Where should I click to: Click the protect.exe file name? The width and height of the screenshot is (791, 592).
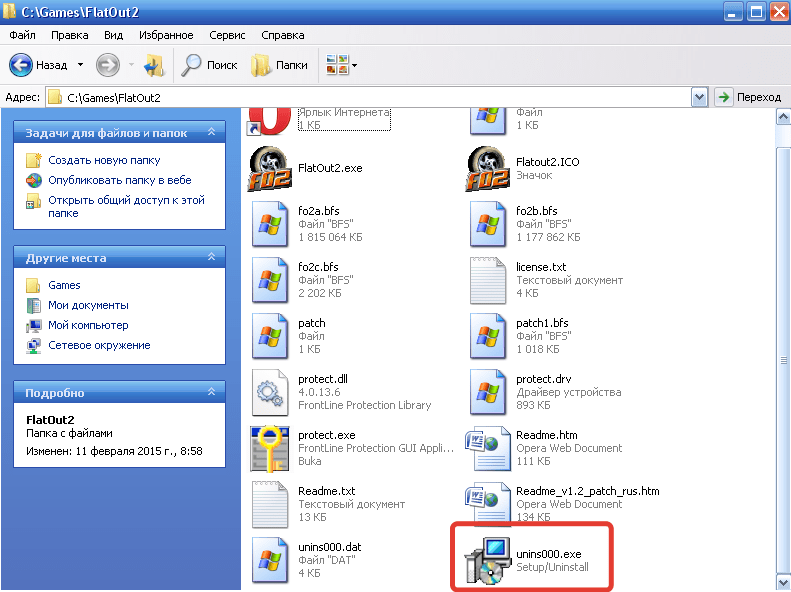(327, 435)
